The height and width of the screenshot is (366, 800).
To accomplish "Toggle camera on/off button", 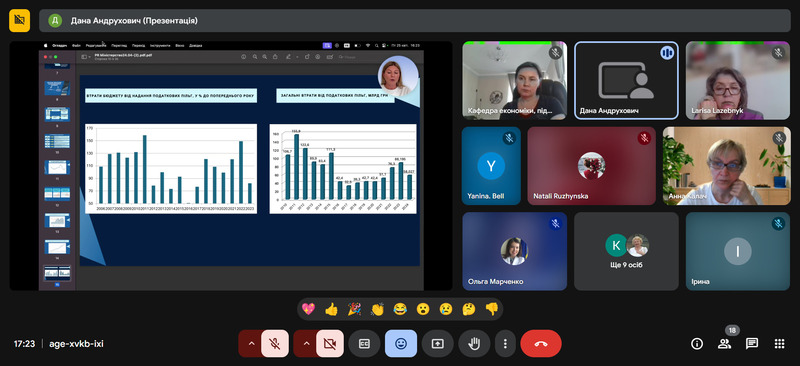I will point(330,344).
